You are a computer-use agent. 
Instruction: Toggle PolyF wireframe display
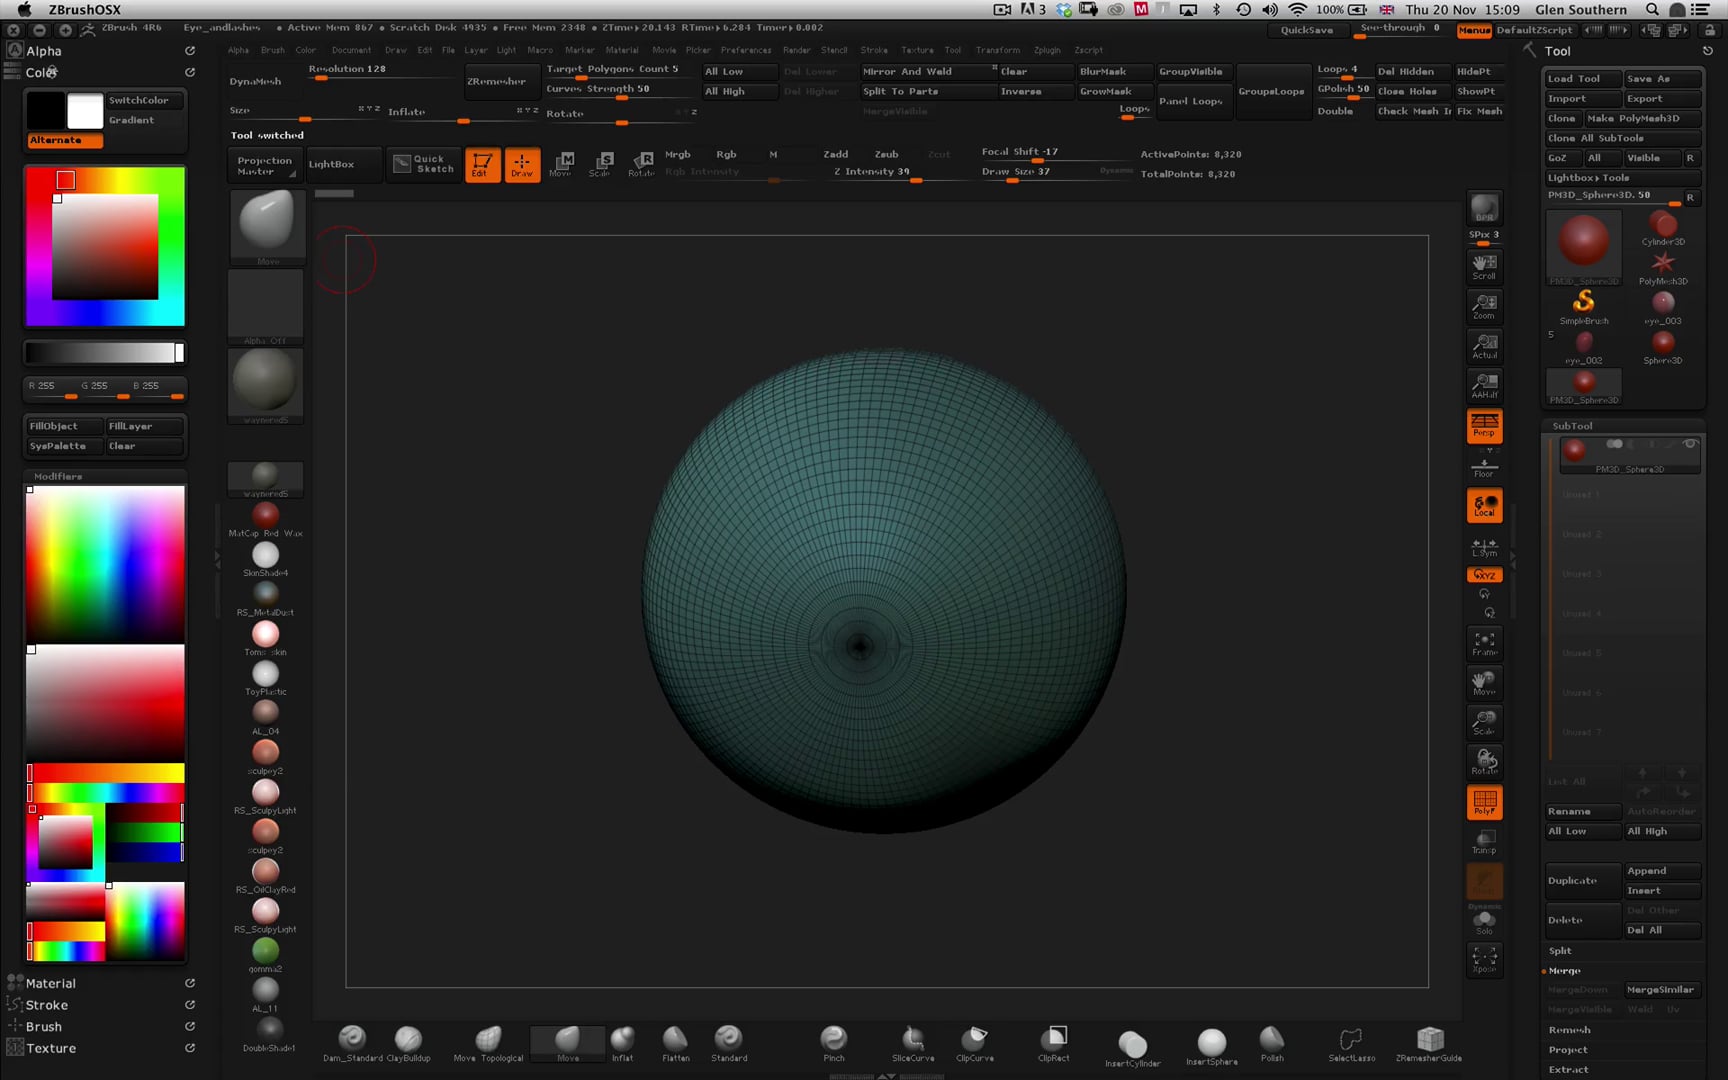coord(1484,802)
